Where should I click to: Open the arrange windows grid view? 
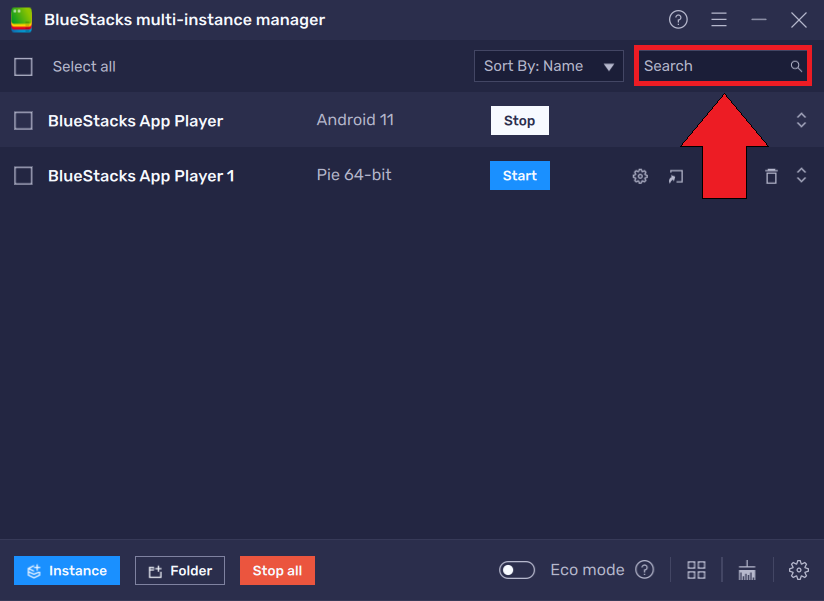point(696,569)
